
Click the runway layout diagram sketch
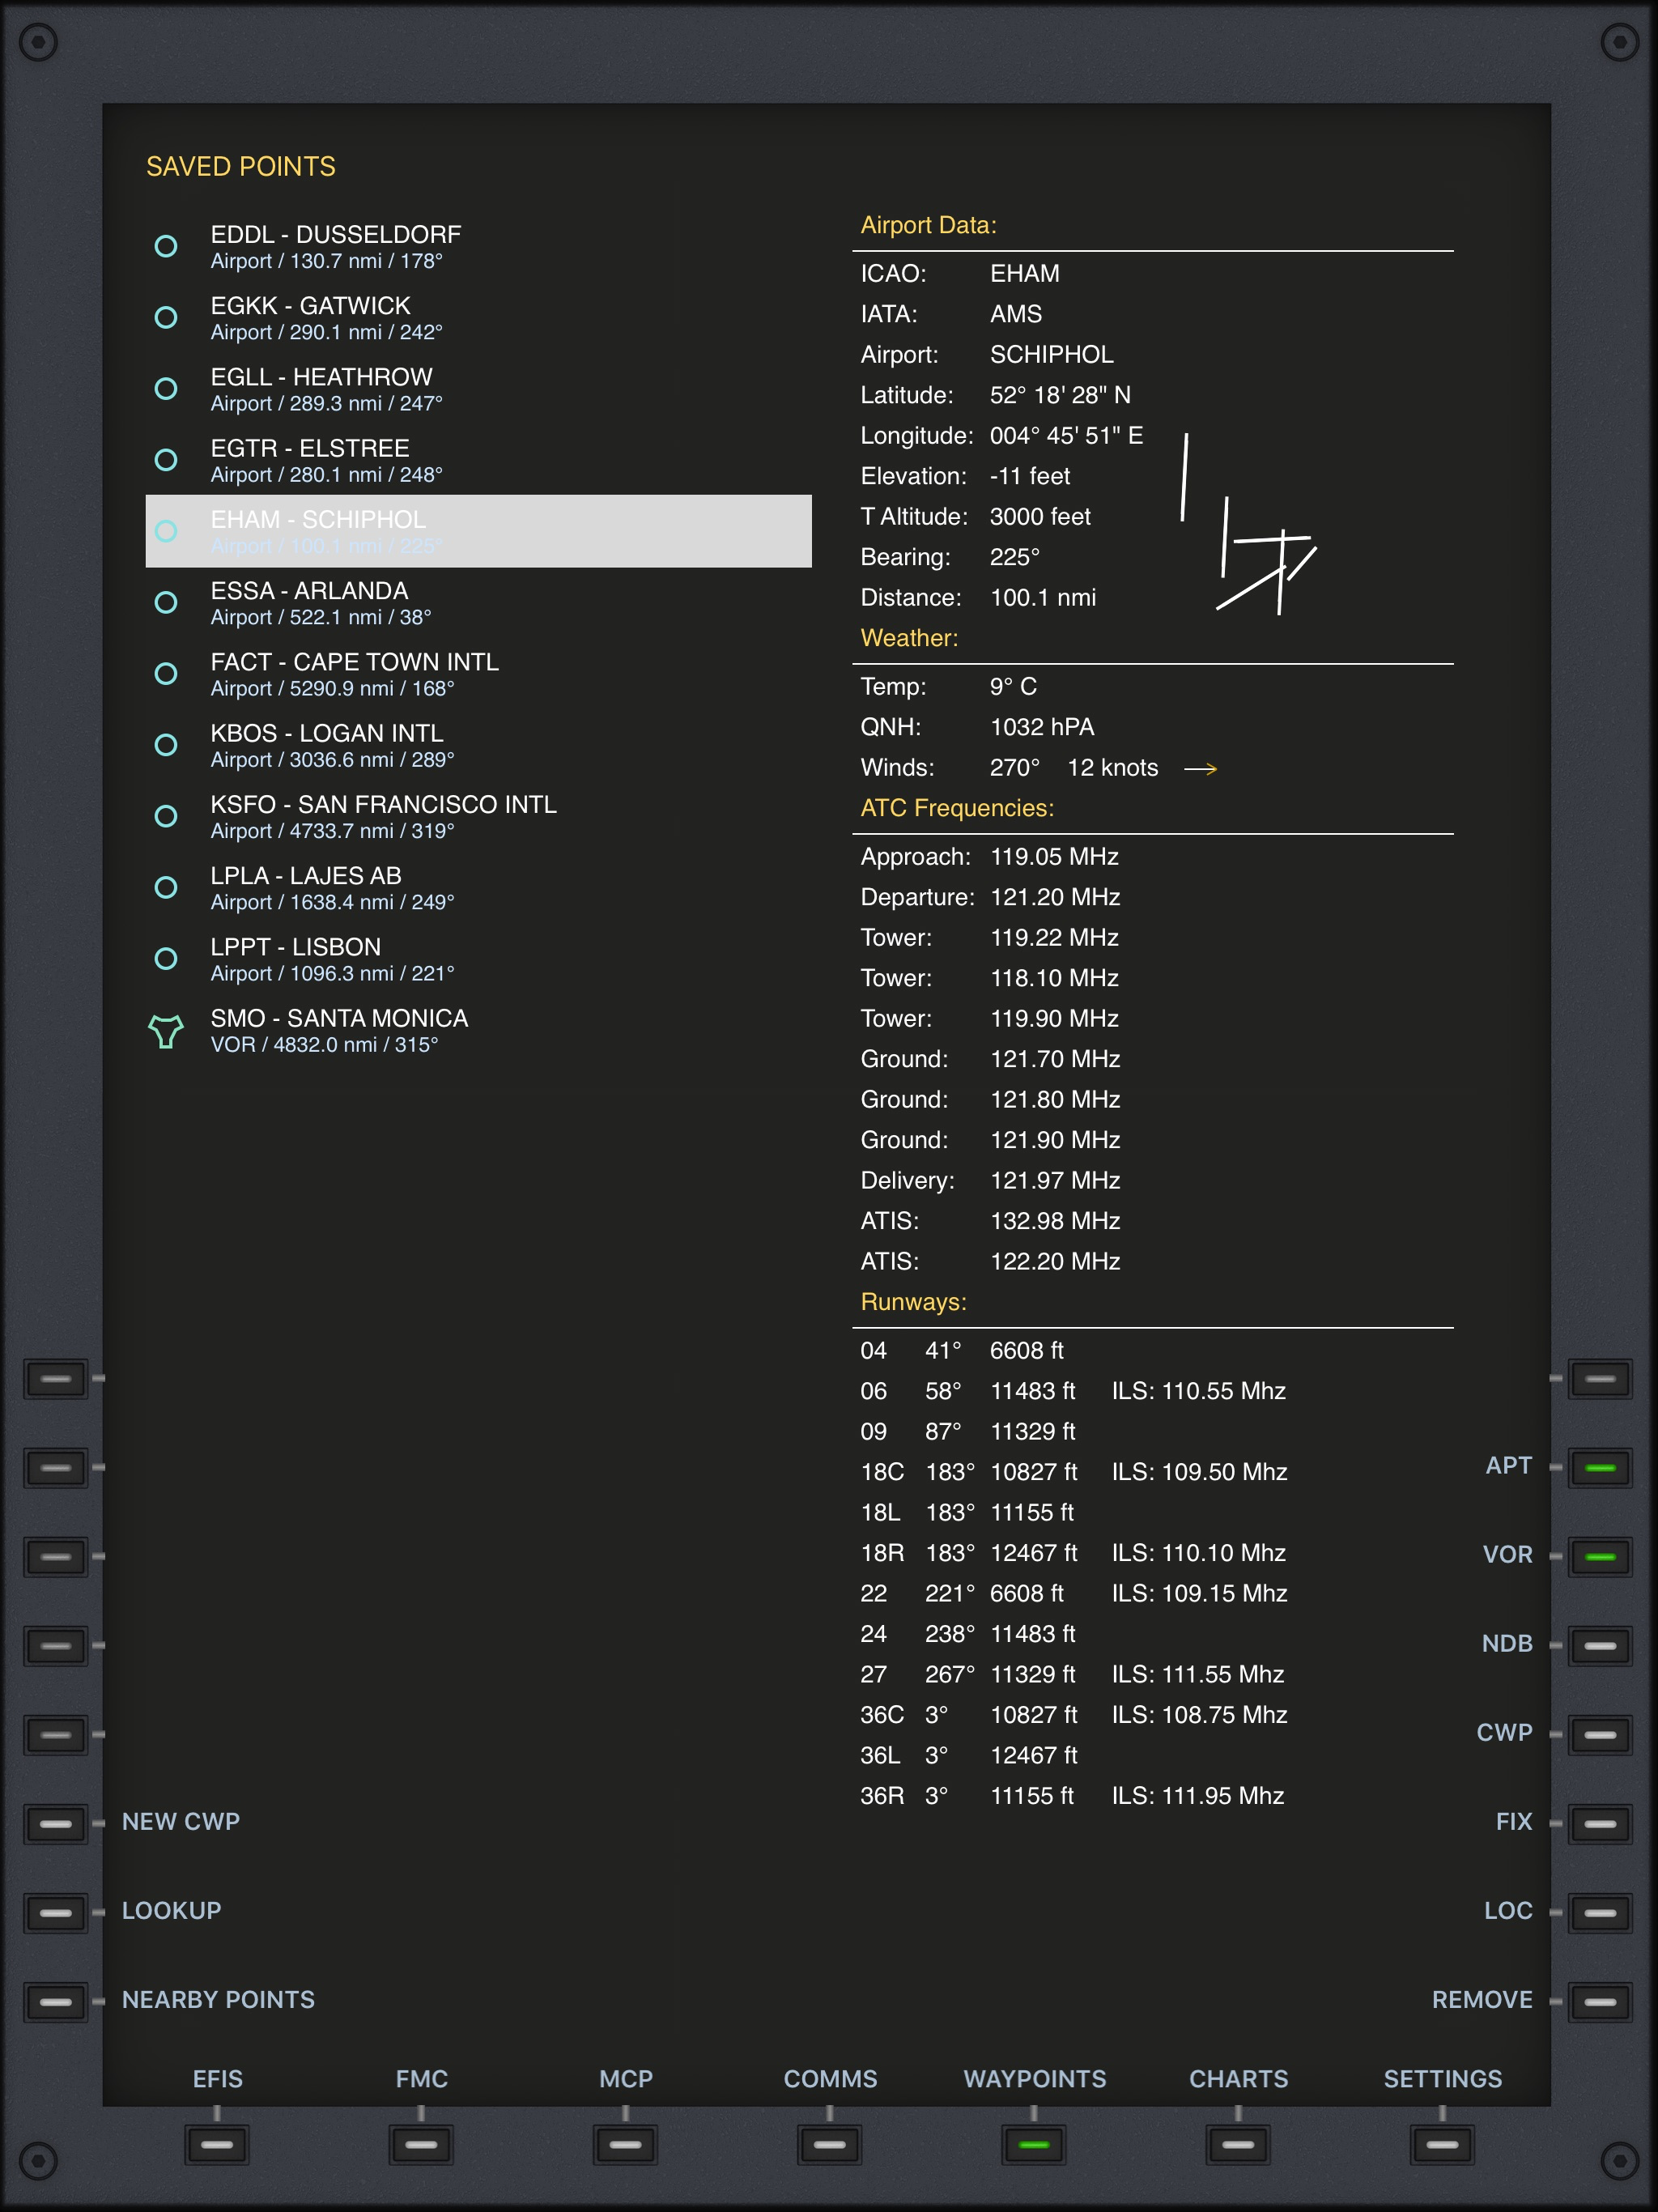point(1248,524)
